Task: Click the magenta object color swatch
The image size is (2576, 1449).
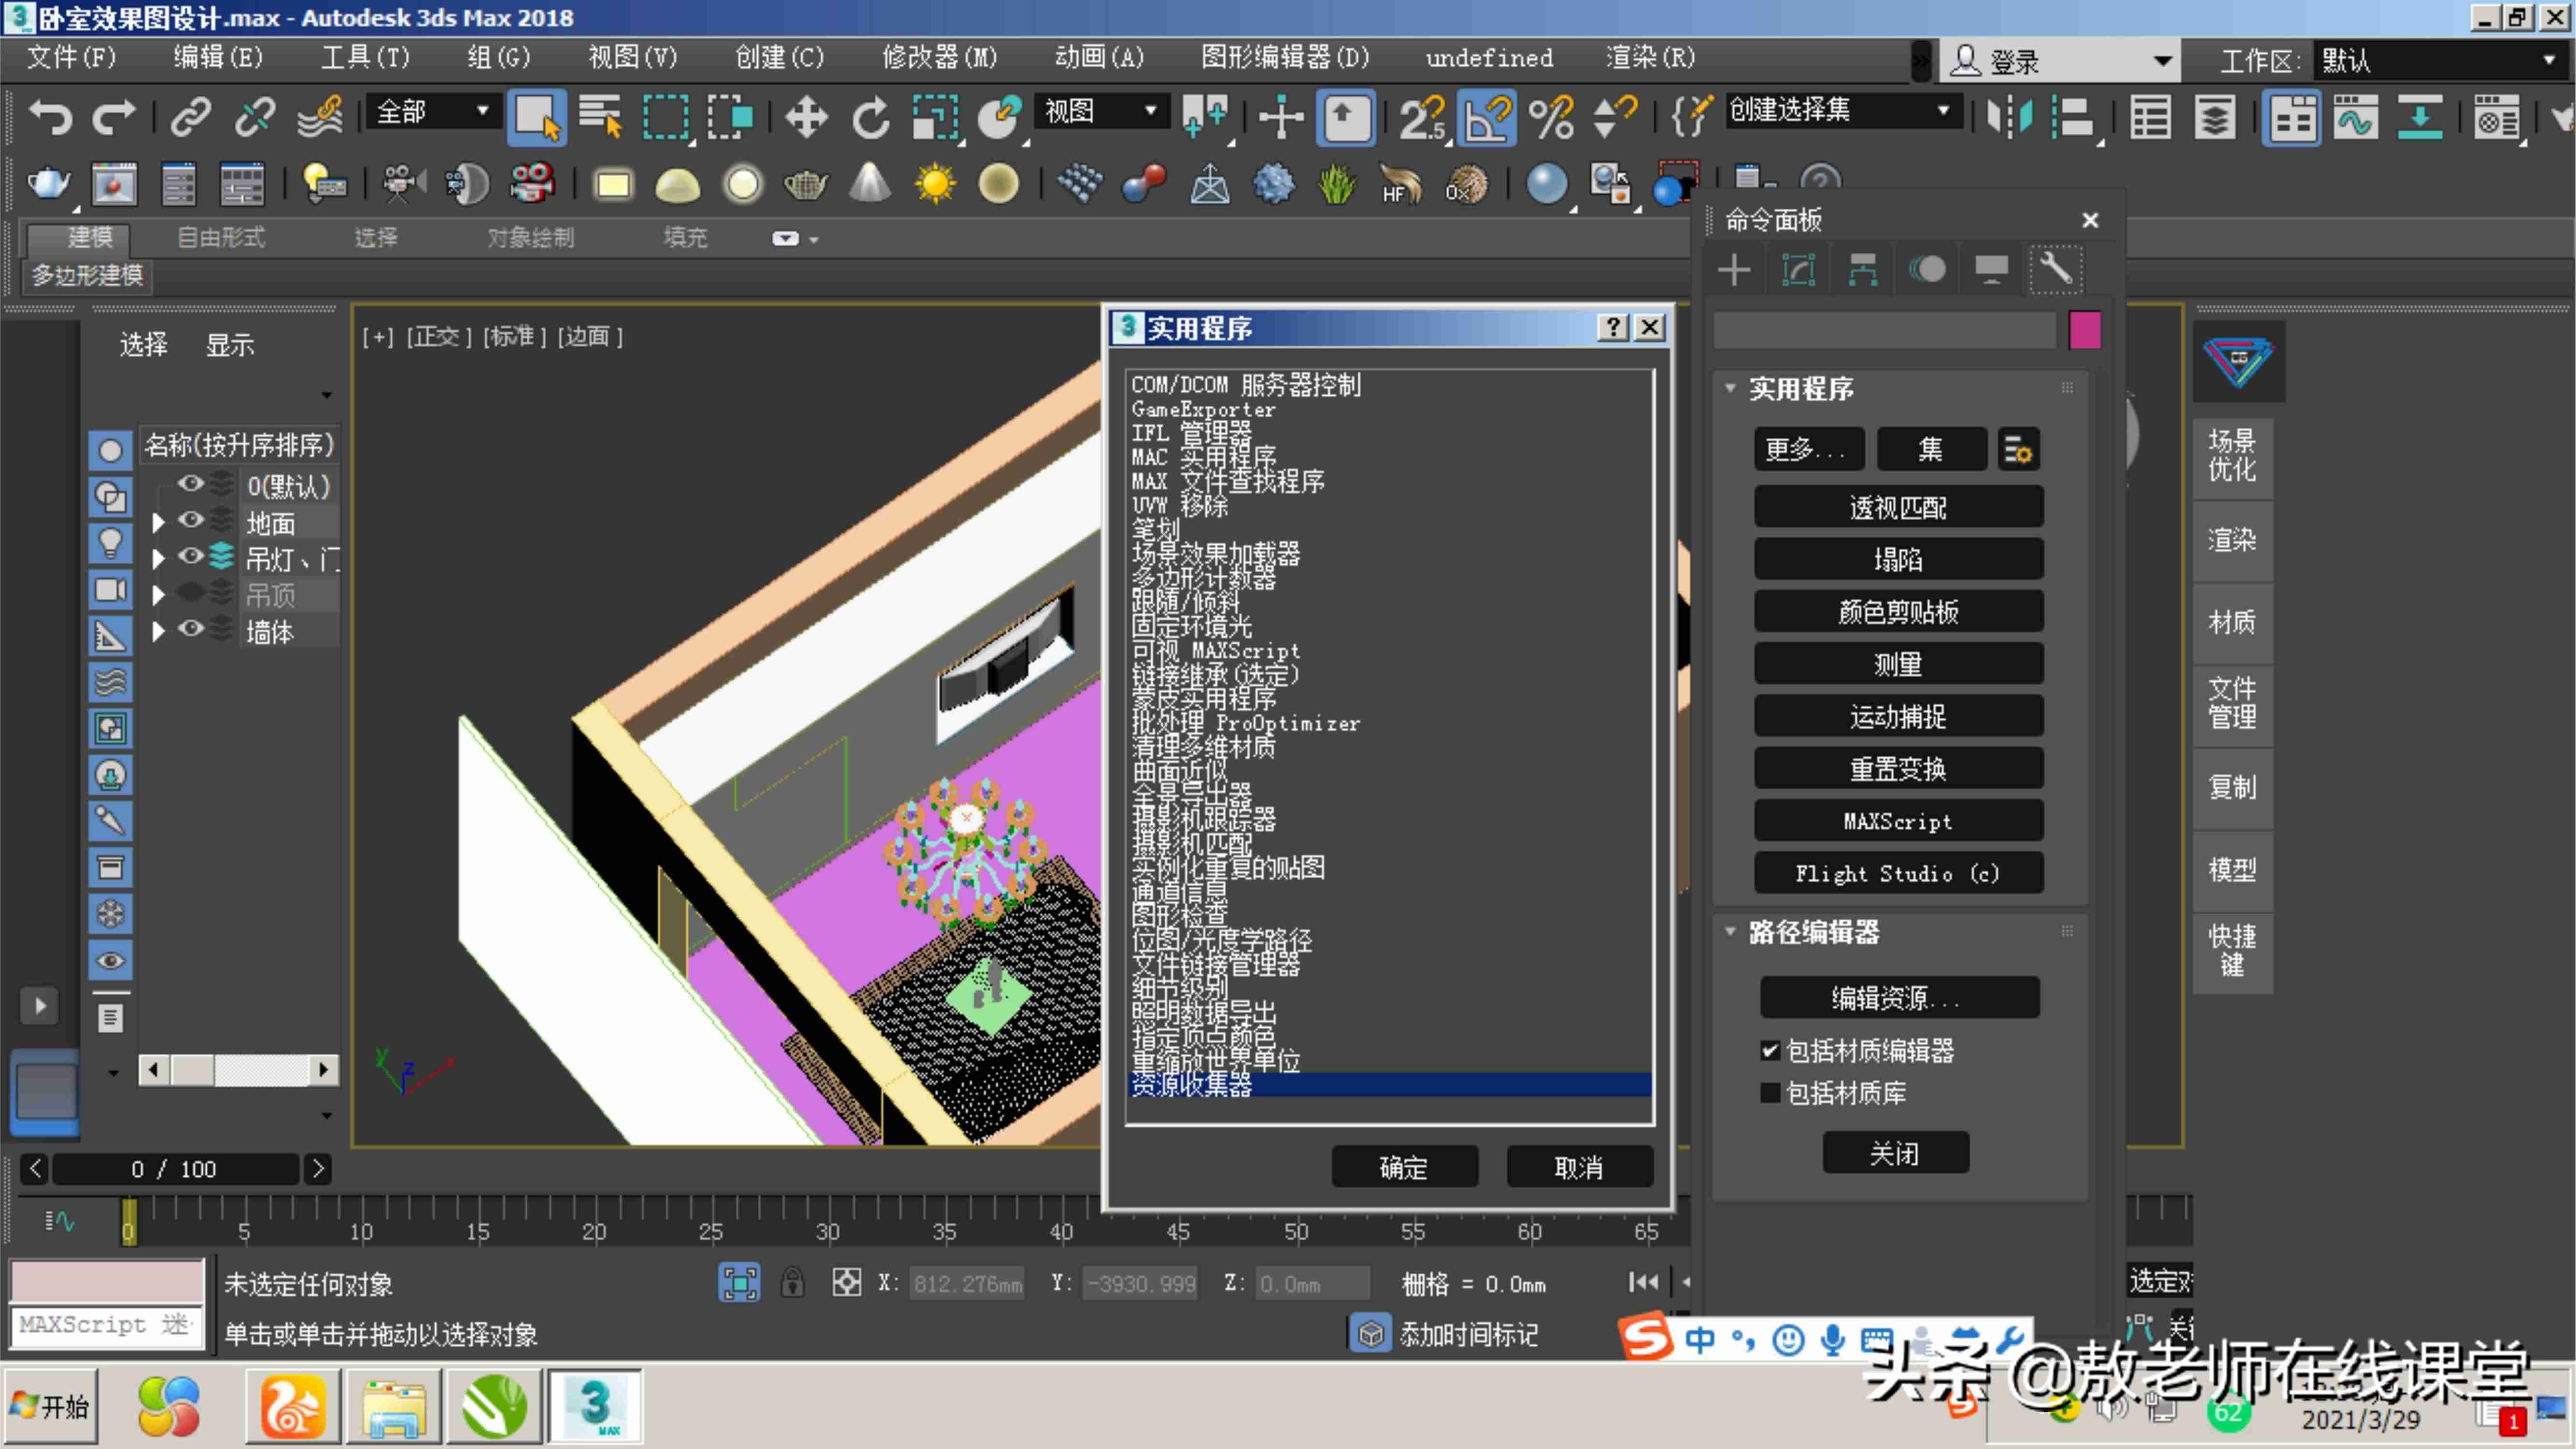Action: click(2084, 330)
